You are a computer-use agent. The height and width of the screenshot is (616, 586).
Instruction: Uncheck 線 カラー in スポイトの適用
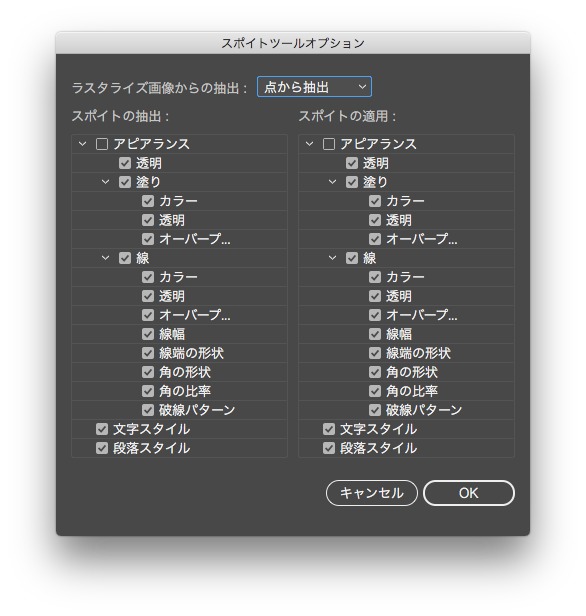375,277
